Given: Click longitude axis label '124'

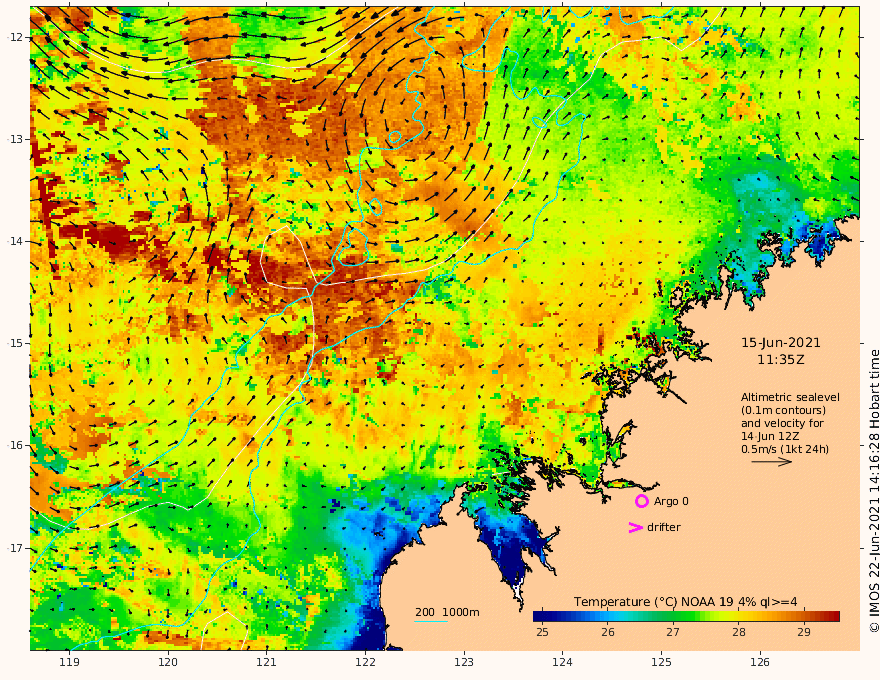Looking at the screenshot, I should click(562, 663).
